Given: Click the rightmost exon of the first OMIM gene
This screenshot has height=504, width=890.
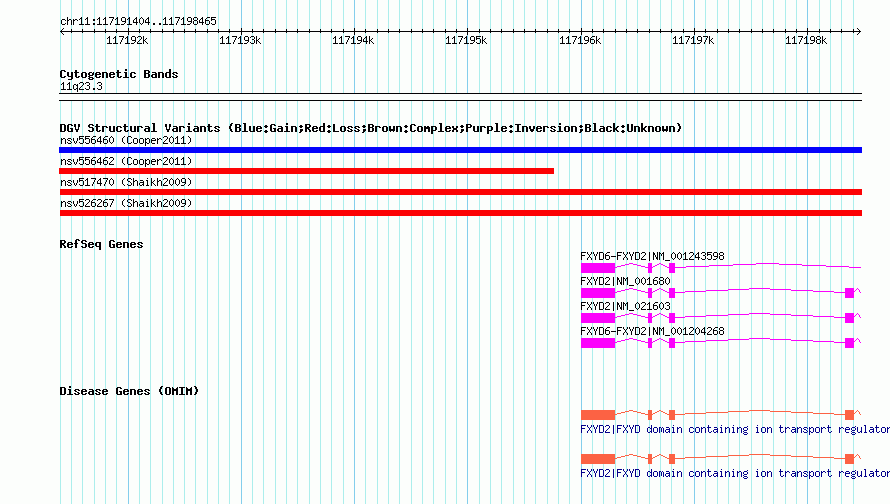Looking at the screenshot, I should click(849, 415).
